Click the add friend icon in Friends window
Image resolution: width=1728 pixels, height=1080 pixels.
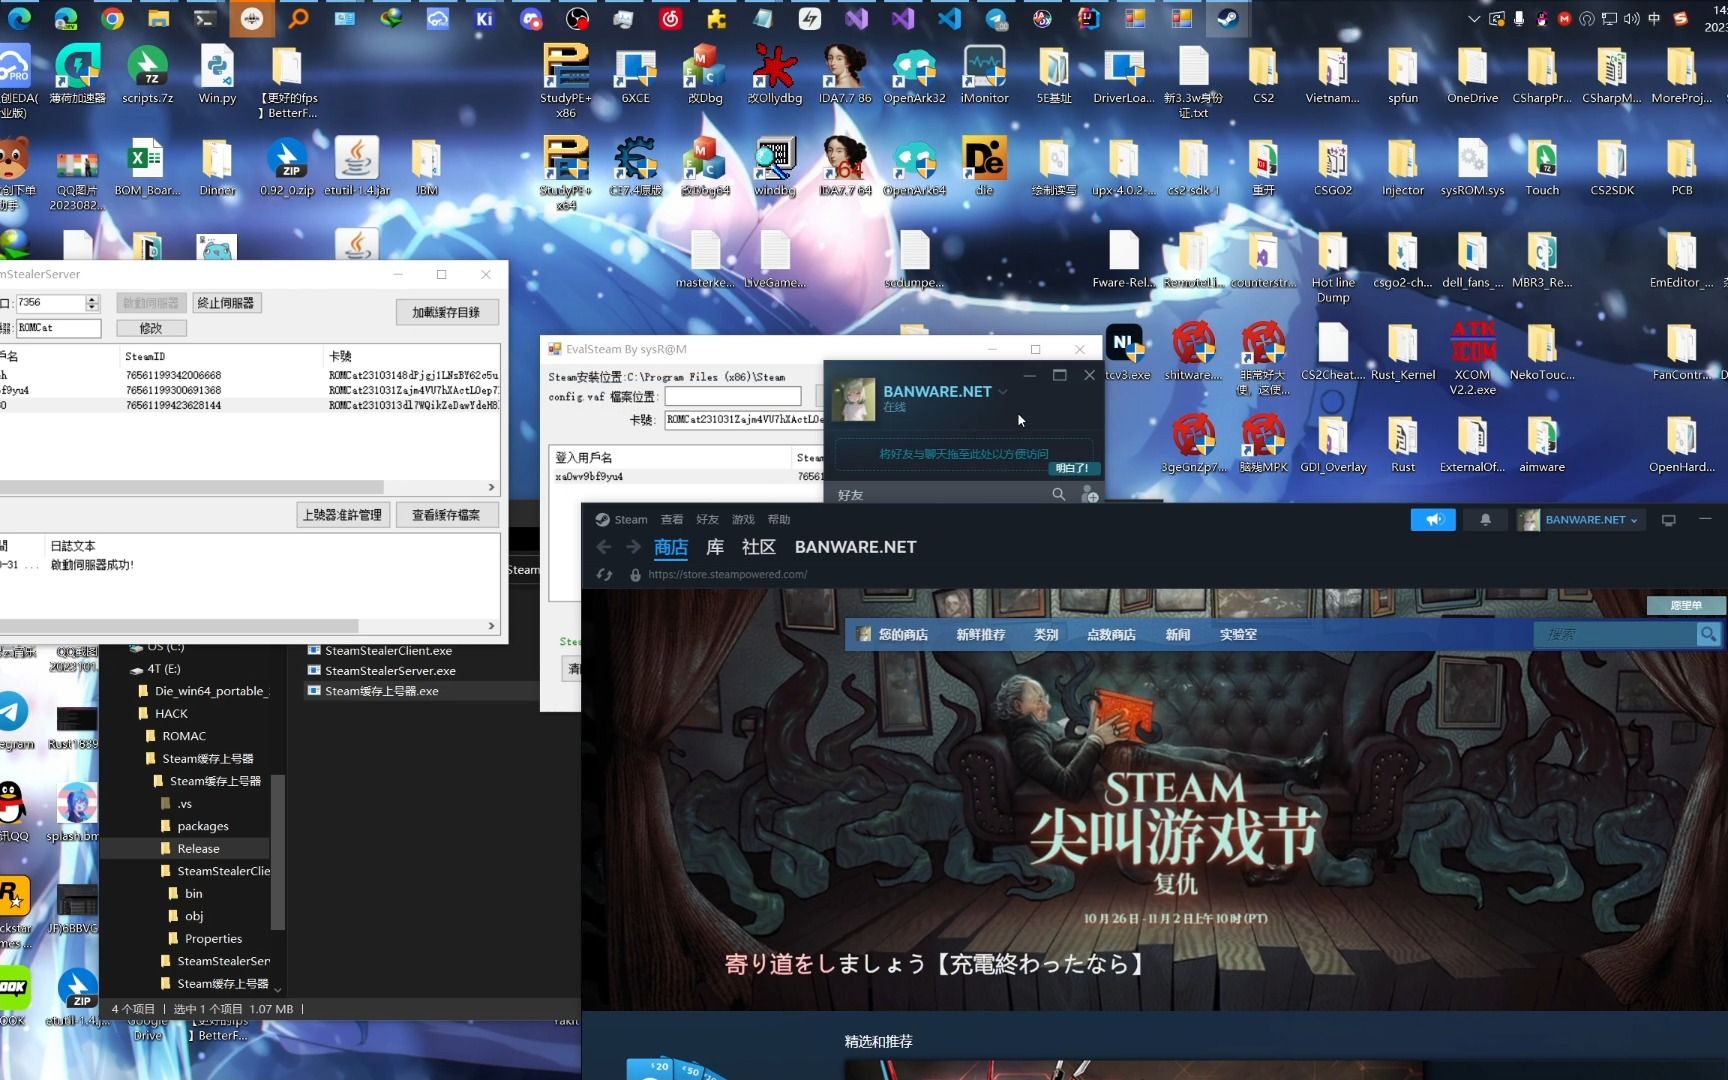(x=1090, y=494)
